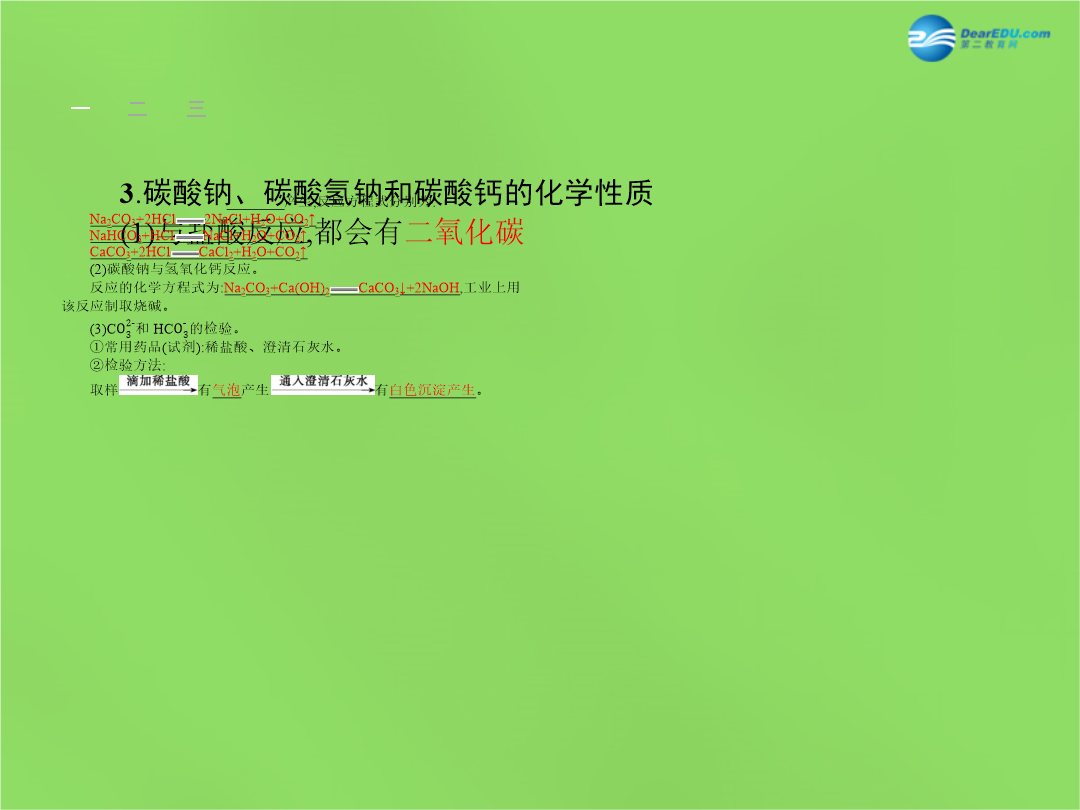Click text 工业上用

point(492,288)
